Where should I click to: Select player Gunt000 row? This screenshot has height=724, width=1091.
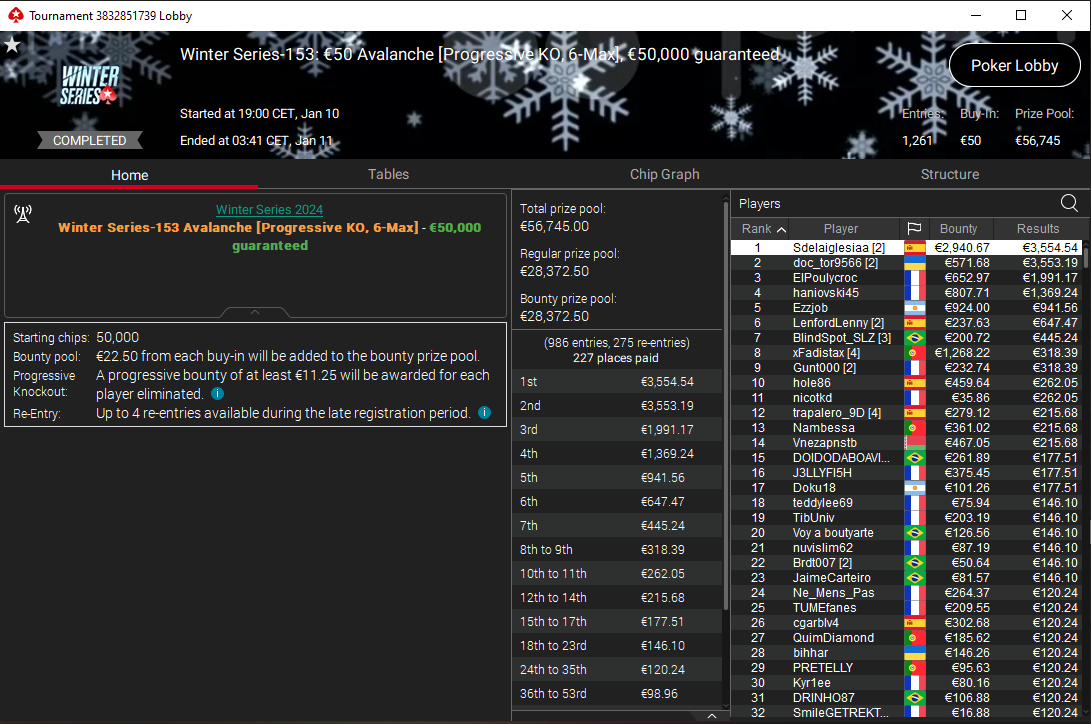coord(907,368)
